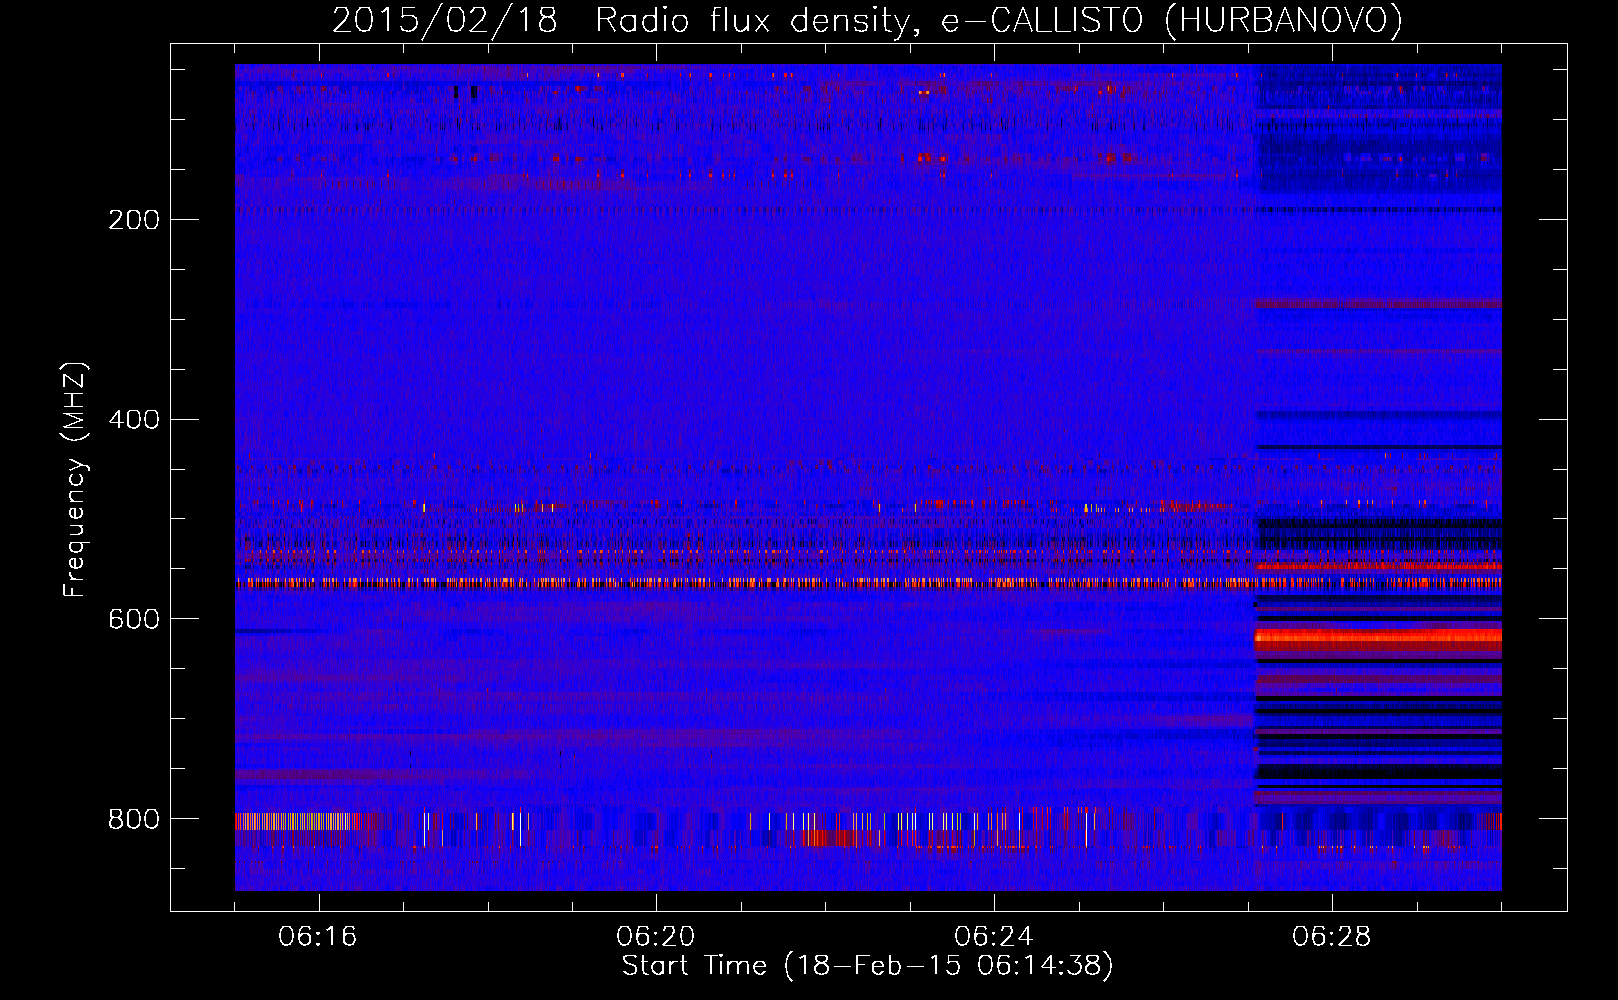Select the y-axis label 'Frequency (MHZ)'
The height and width of the screenshot is (1000, 1618).
(x=75, y=479)
